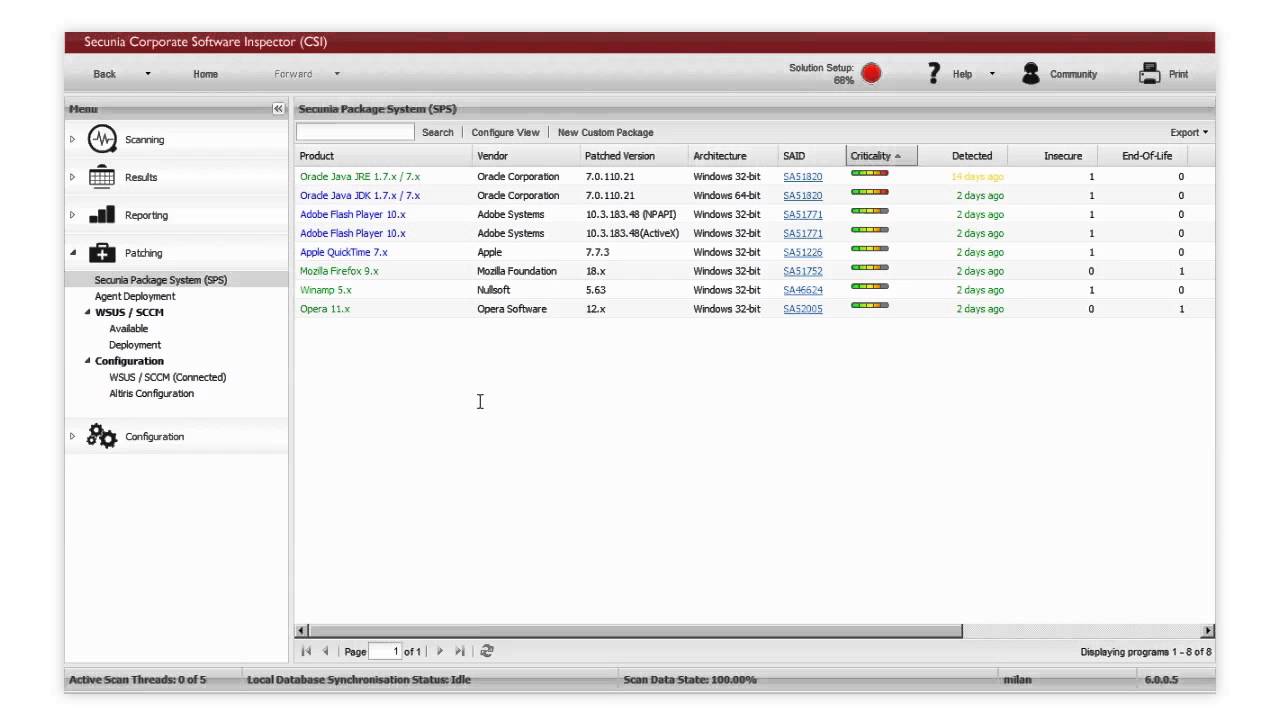This screenshot has width=1280, height=720.
Task: Sort by Patched Version column header
Action: [634, 156]
